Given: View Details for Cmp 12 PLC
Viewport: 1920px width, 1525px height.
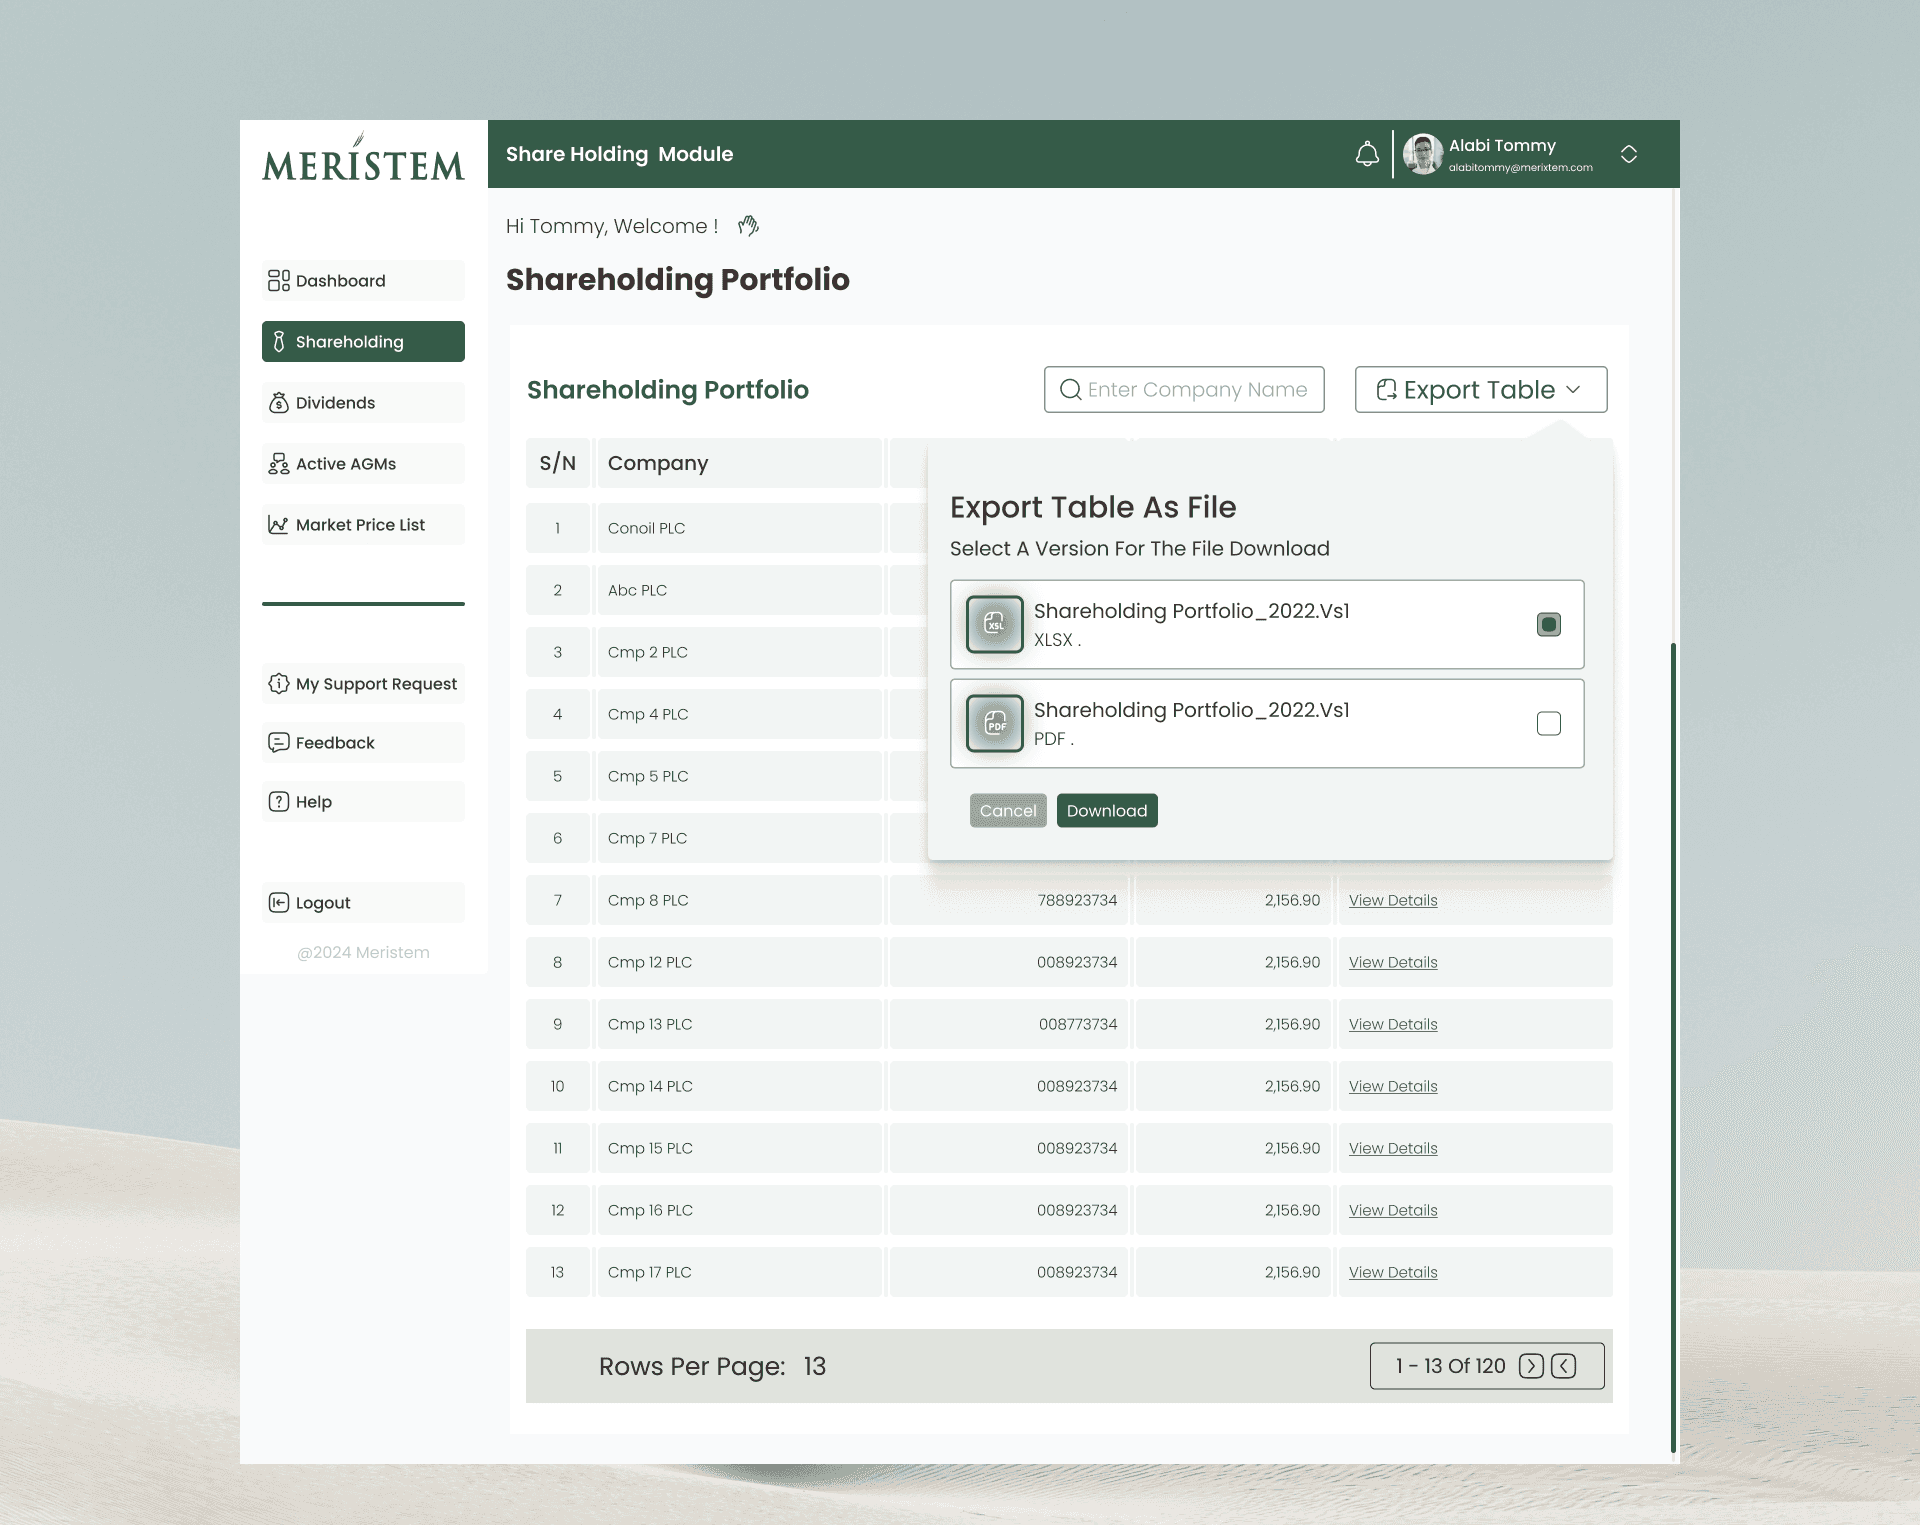Looking at the screenshot, I should (1392, 962).
